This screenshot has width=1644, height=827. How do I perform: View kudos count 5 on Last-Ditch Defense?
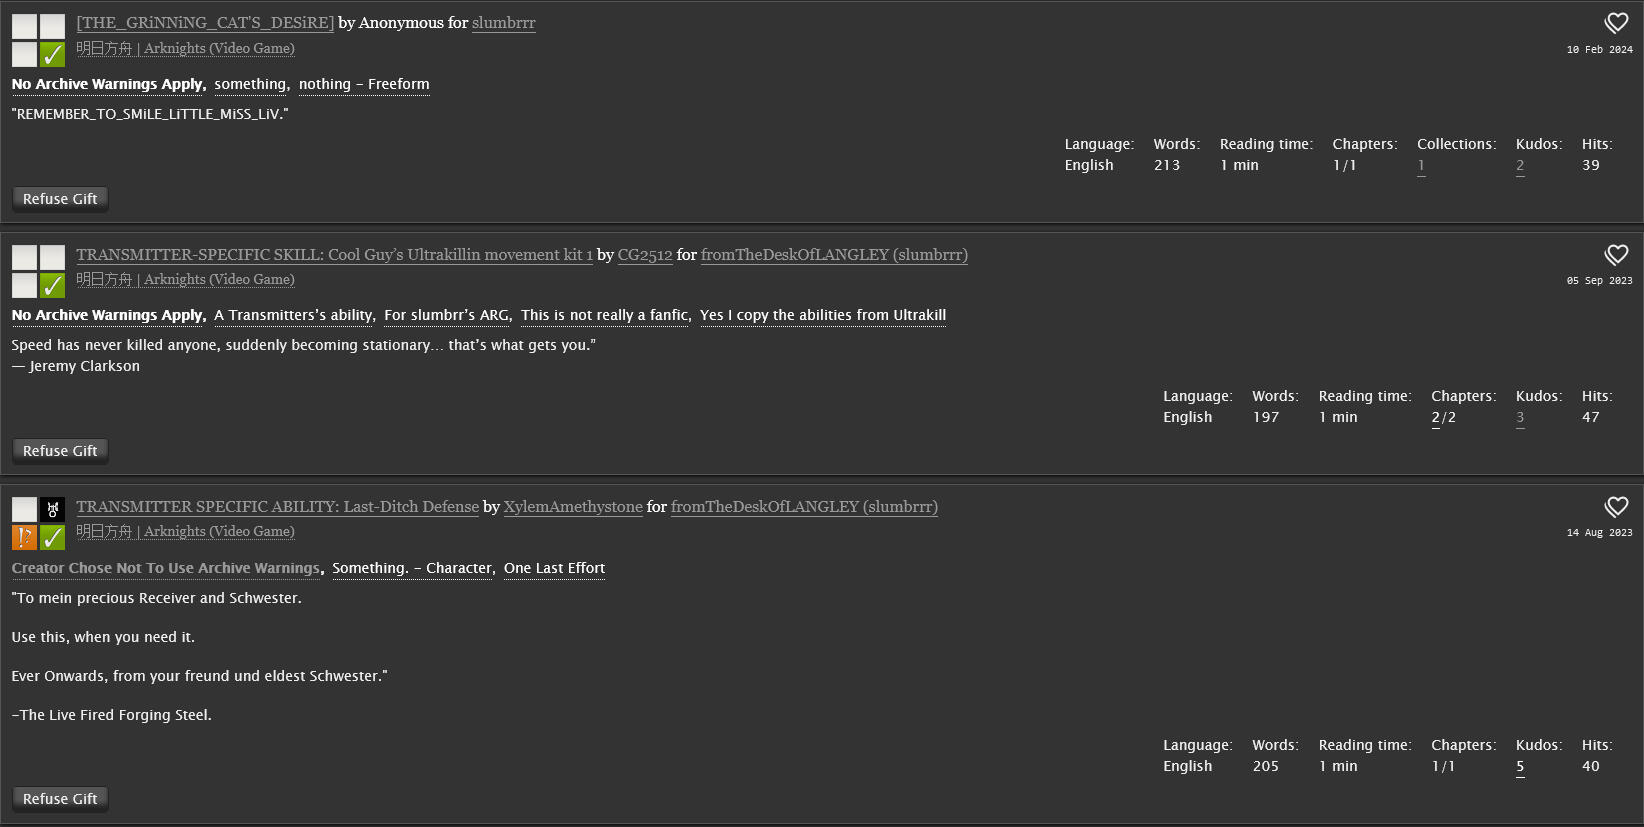point(1520,766)
